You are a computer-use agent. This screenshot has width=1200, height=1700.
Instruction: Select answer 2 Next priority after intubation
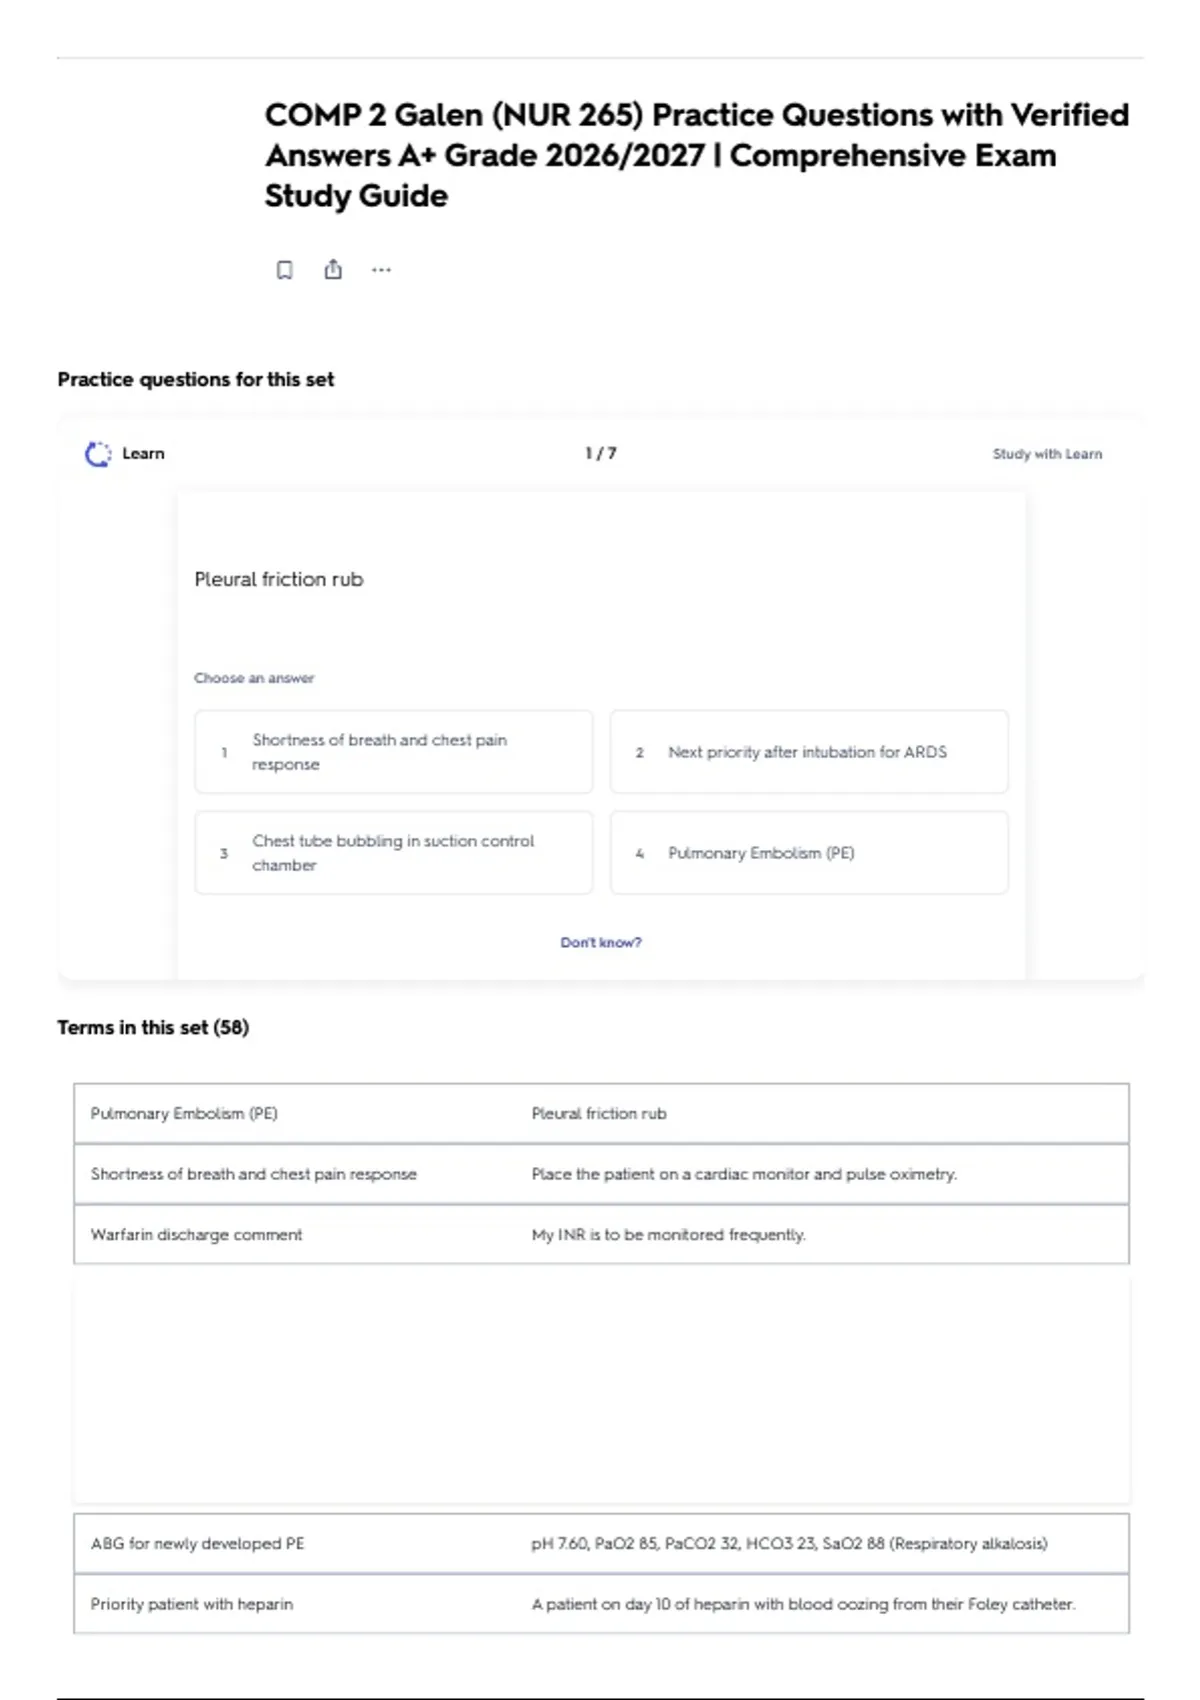809,752
